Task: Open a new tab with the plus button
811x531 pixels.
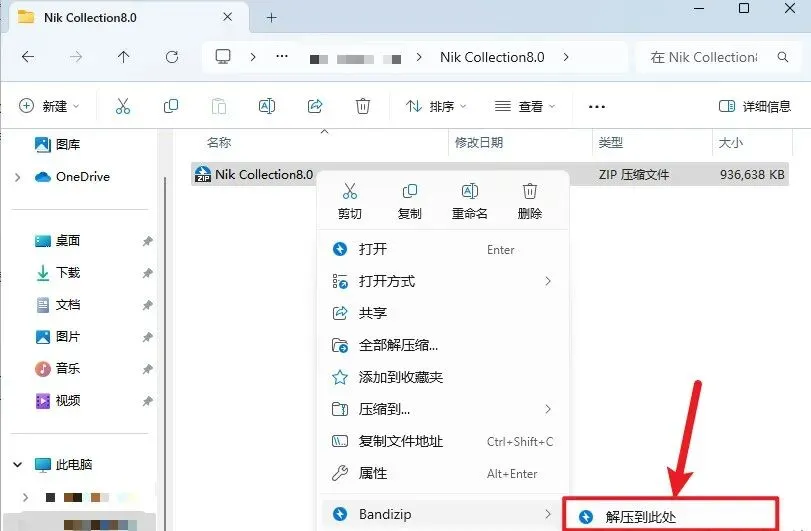Action: [271, 18]
